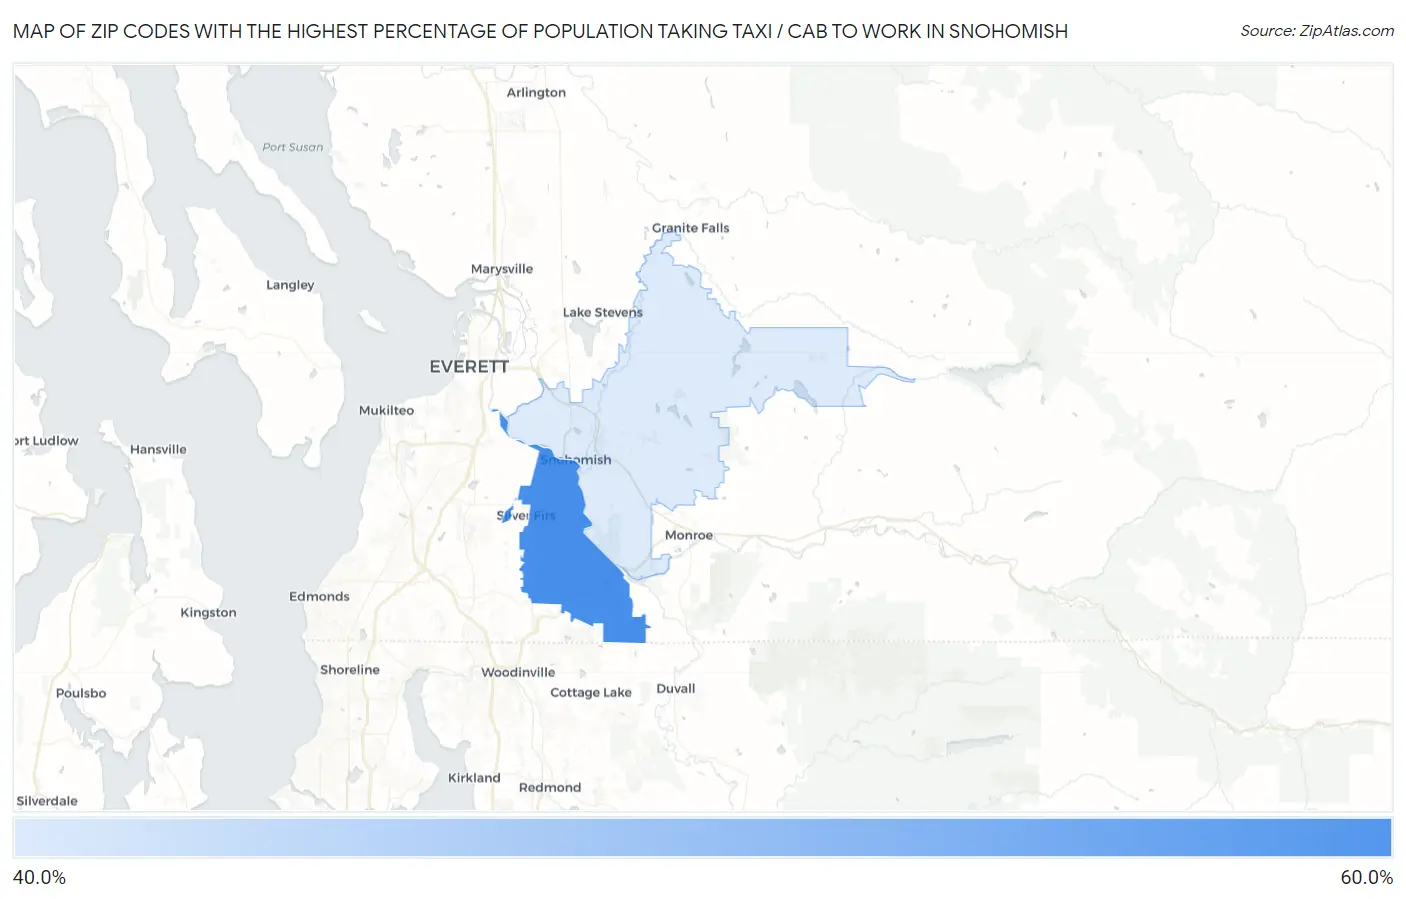The image size is (1406, 899).
Task: Click the 60.0% legend maximum value
Action: 1366,877
